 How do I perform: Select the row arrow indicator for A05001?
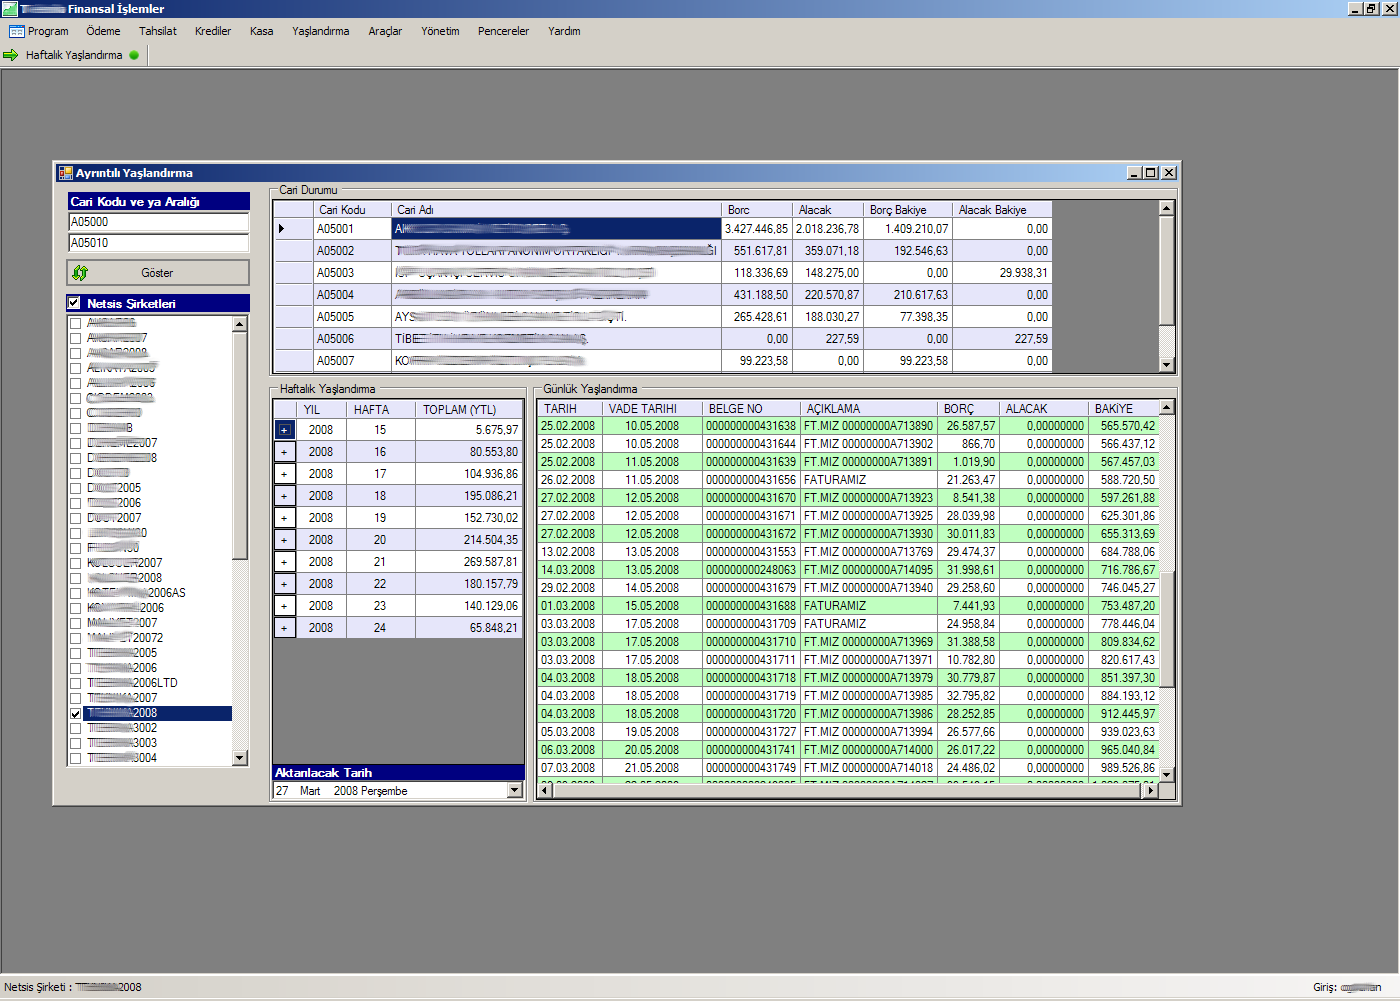[x=282, y=229]
